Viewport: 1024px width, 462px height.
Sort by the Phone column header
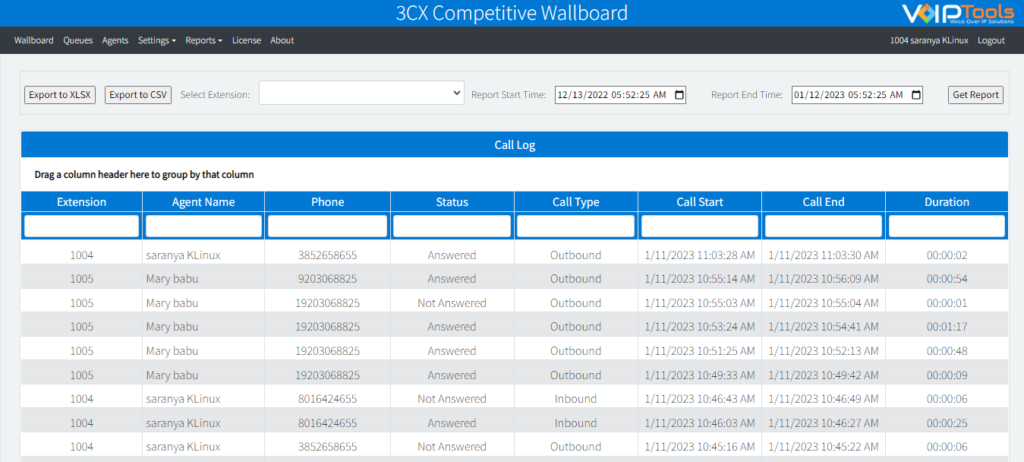(327, 202)
